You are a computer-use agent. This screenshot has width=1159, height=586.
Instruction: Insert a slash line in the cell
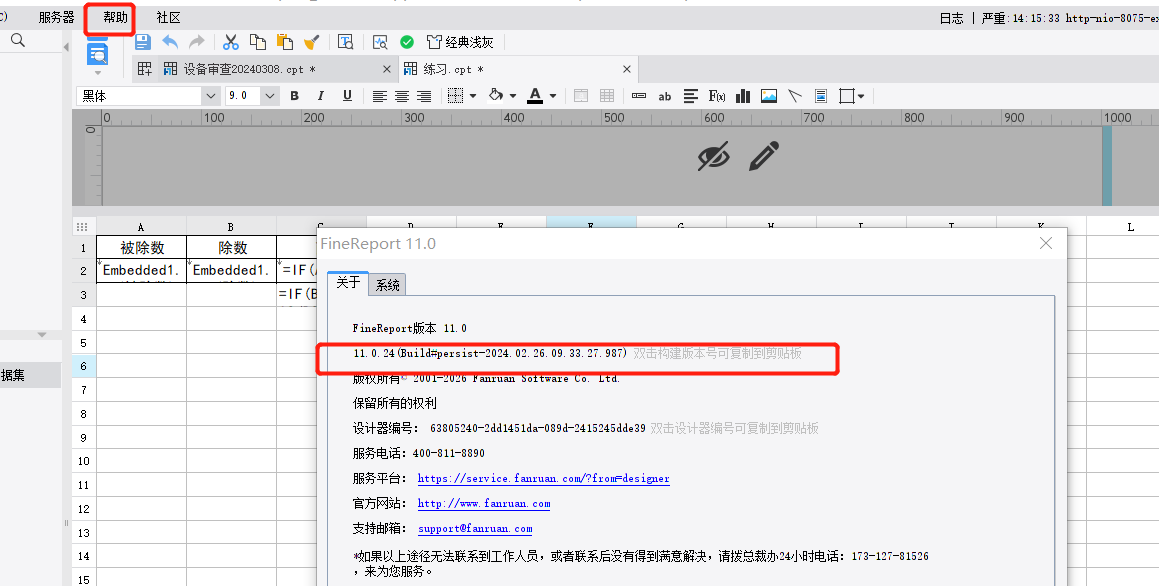[795, 96]
